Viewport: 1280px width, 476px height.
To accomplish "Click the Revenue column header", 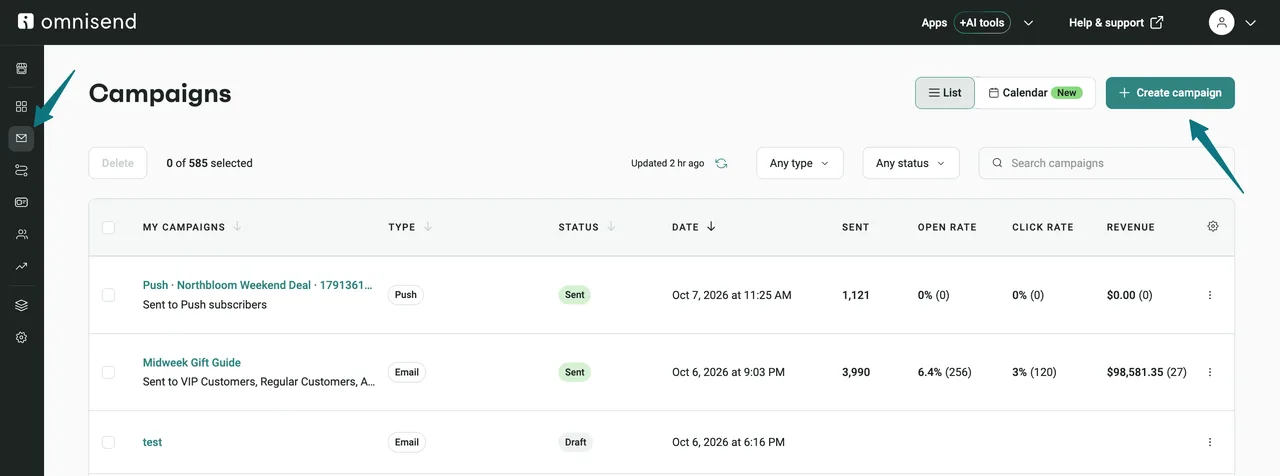I will tap(1131, 227).
